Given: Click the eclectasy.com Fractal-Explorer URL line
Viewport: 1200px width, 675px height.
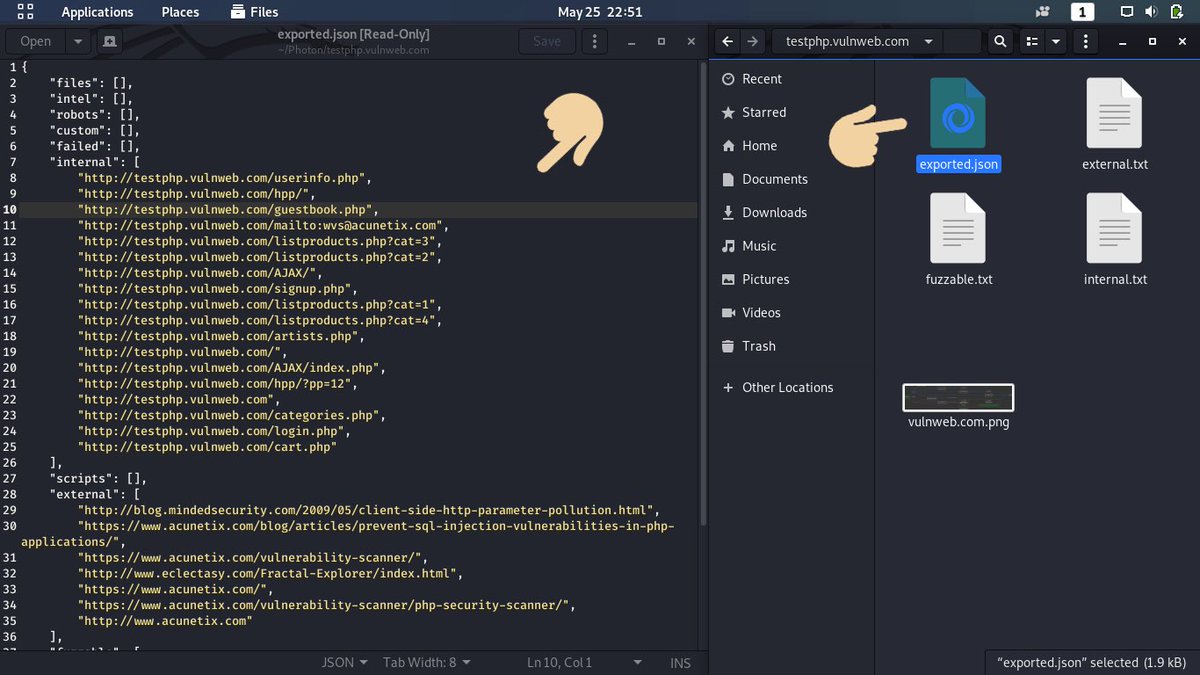Looking at the screenshot, I should 269,574.
